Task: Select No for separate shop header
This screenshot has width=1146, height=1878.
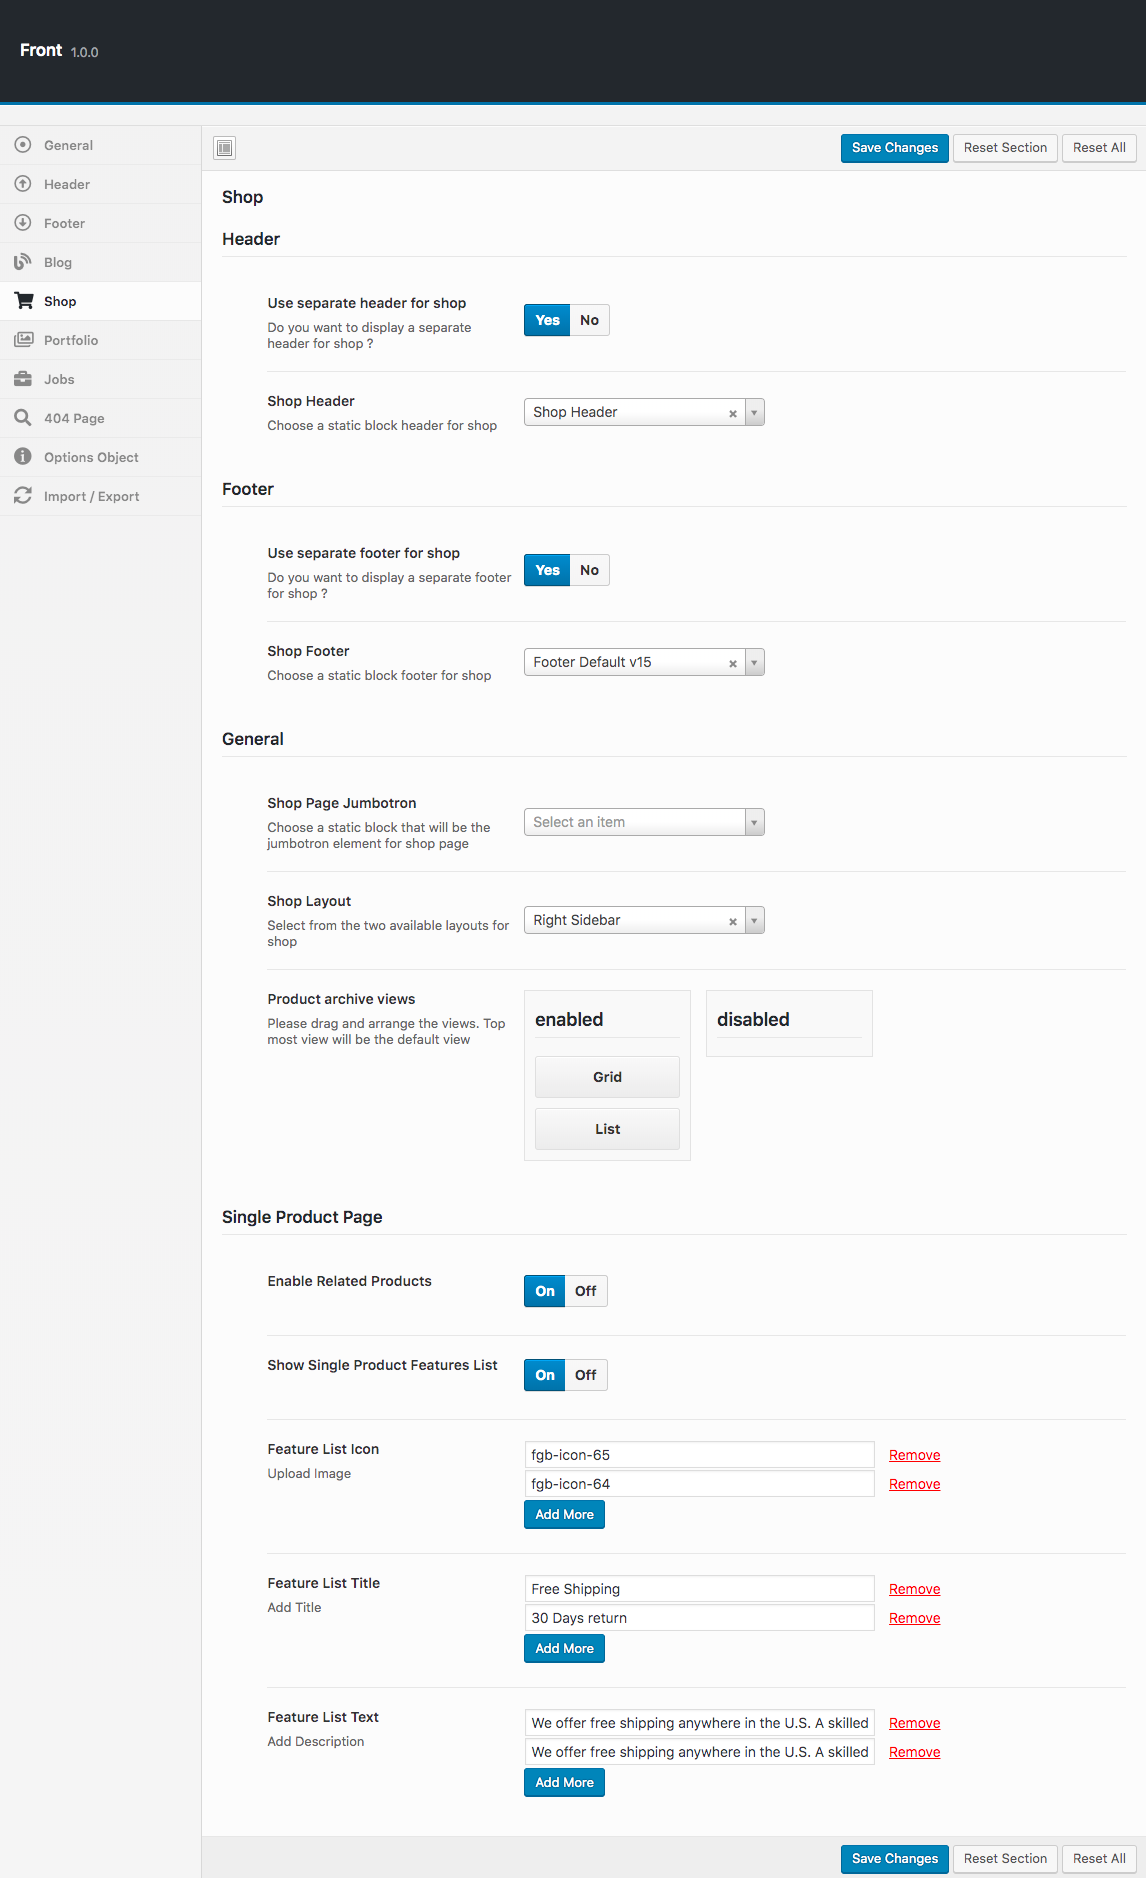Action: click(x=590, y=320)
